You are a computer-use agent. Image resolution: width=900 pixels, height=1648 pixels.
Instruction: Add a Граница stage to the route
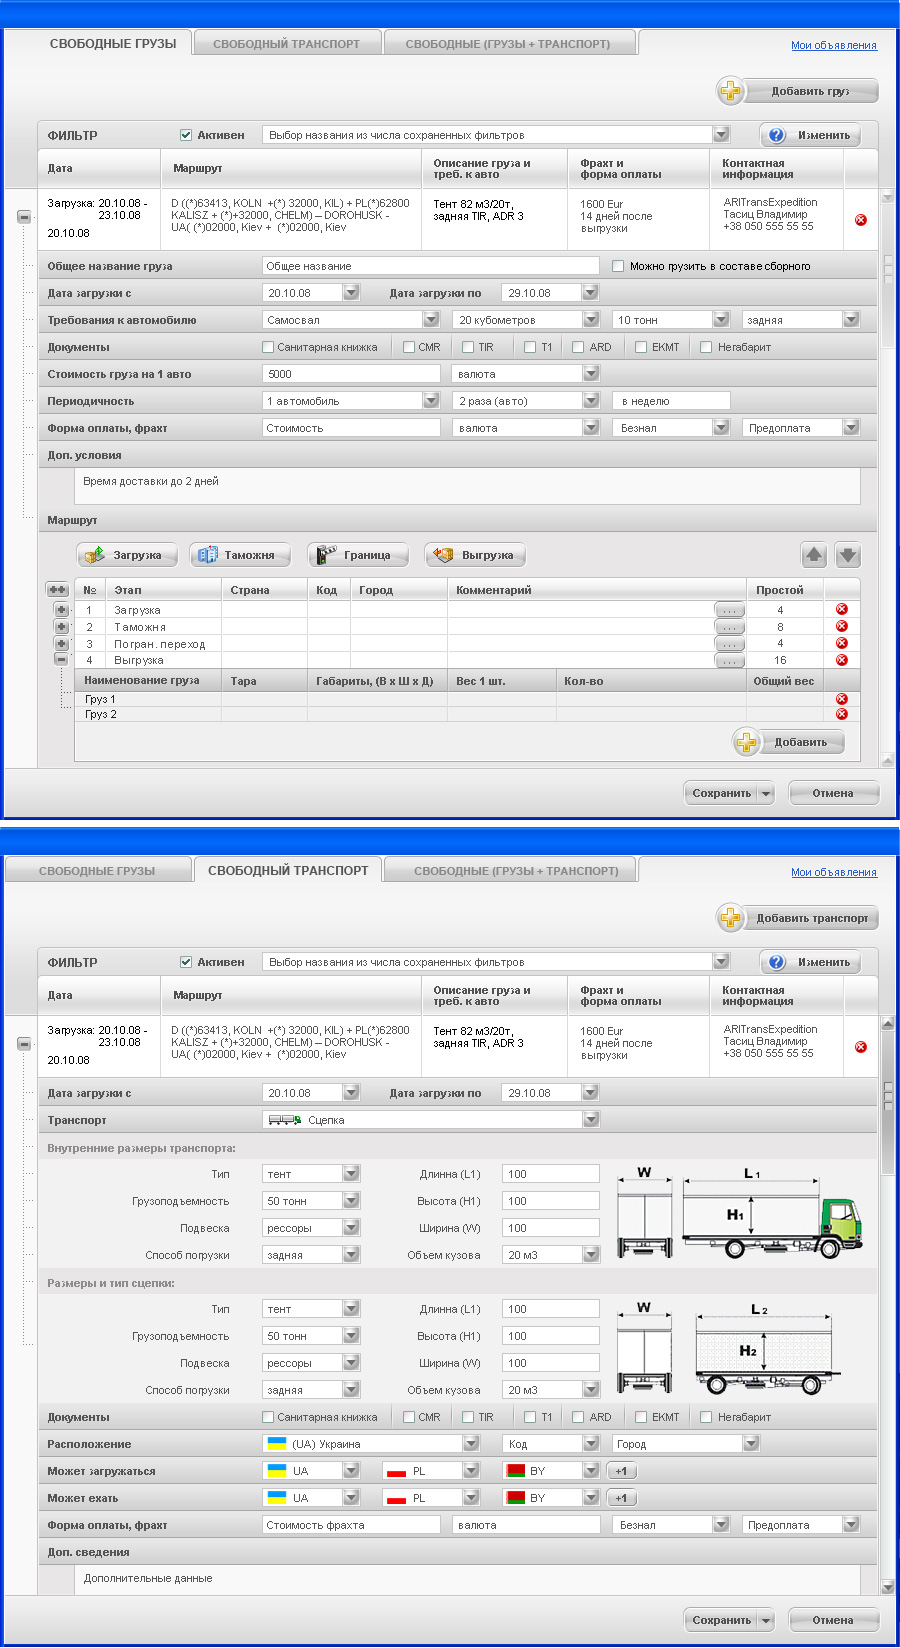[x=358, y=555]
